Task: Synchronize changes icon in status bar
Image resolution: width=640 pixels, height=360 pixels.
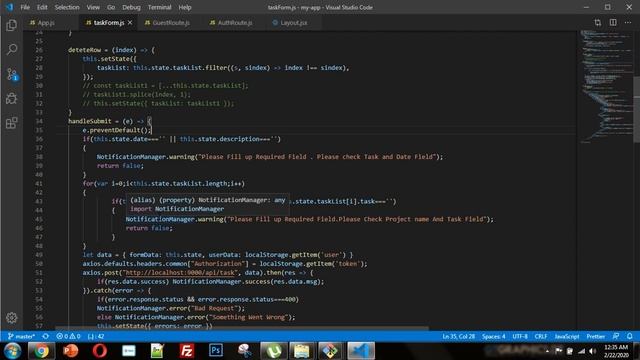Action: [x=46, y=336]
